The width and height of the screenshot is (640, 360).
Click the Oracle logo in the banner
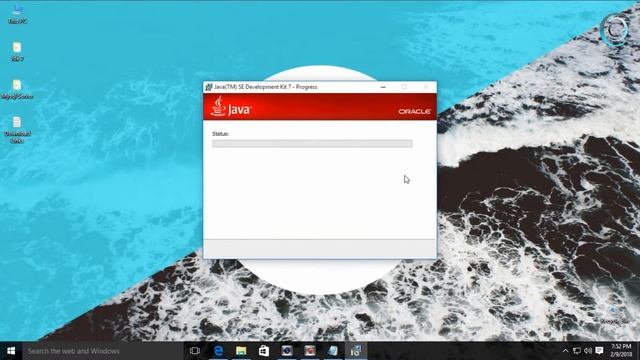414,111
